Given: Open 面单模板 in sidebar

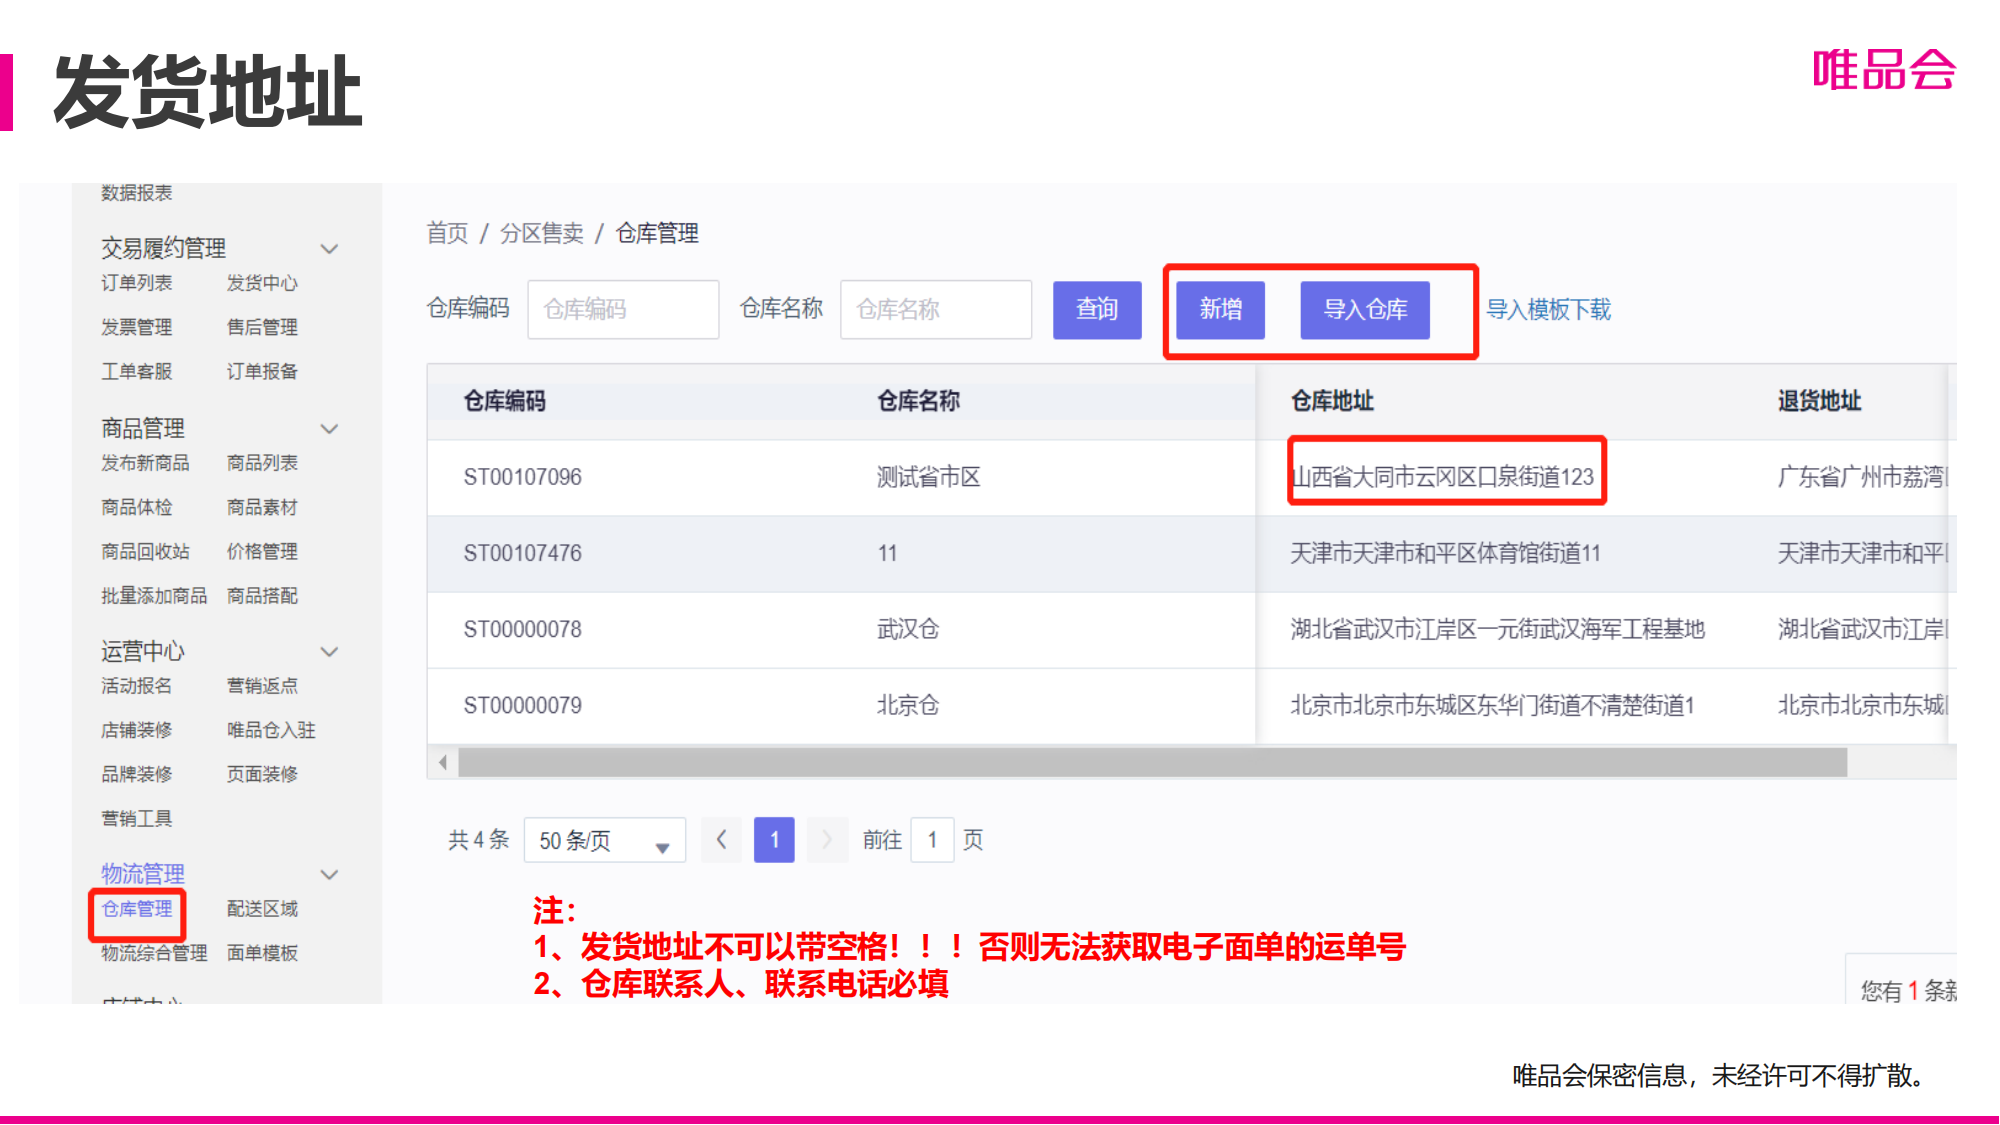Looking at the screenshot, I should pyautogui.click(x=262, y=953).
